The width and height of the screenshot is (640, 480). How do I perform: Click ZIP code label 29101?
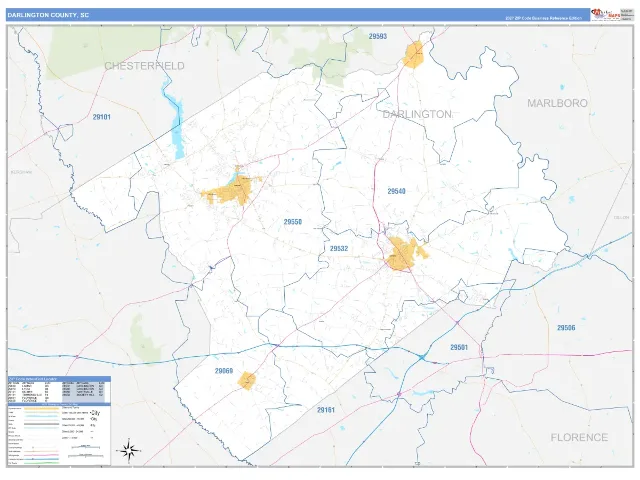[102, 117]
